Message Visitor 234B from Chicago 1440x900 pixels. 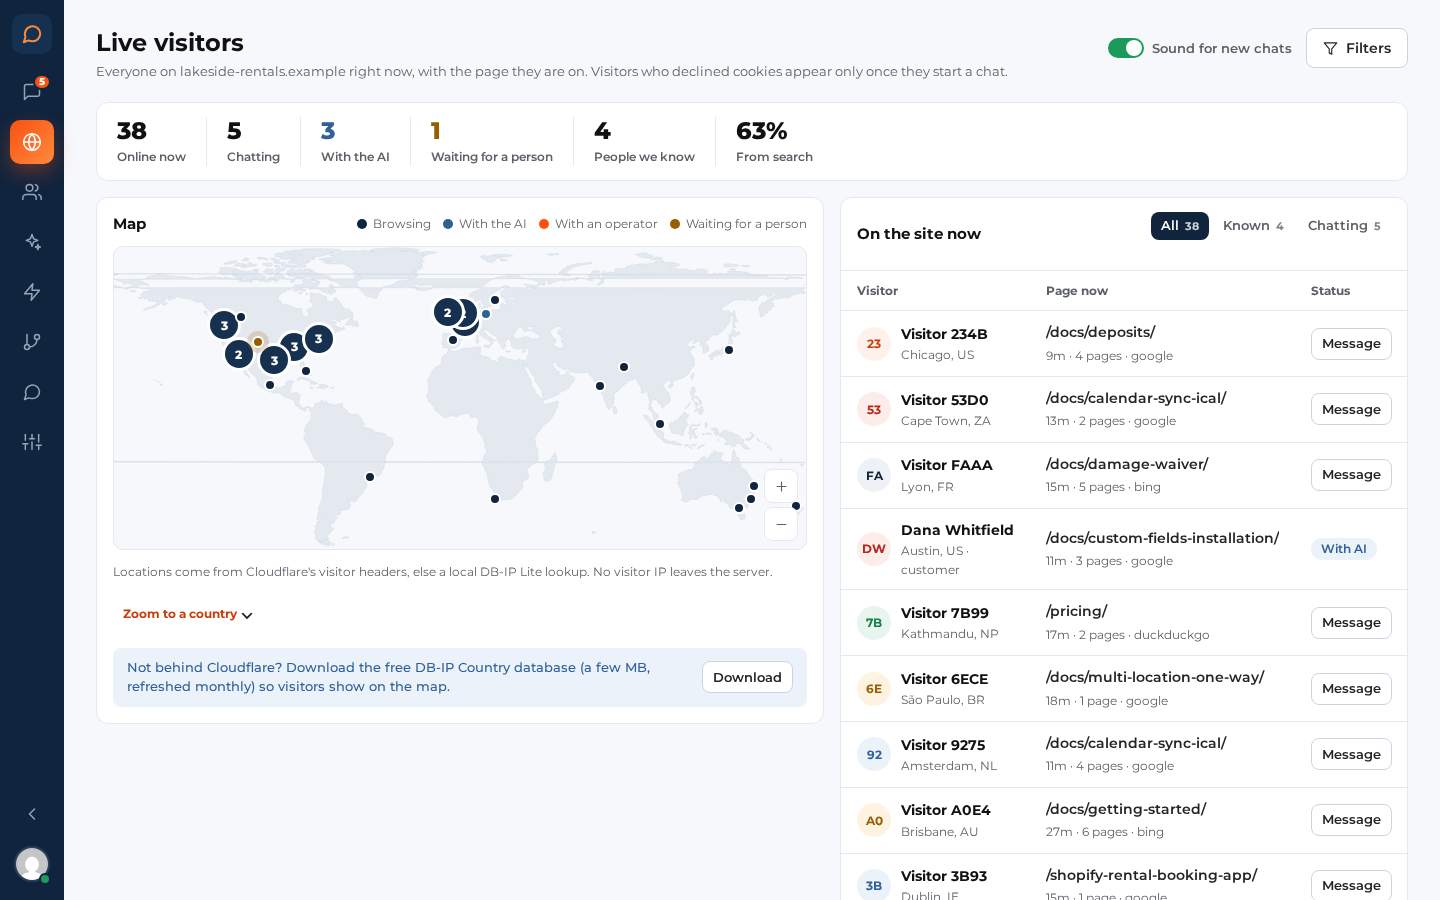point(1351,344)
